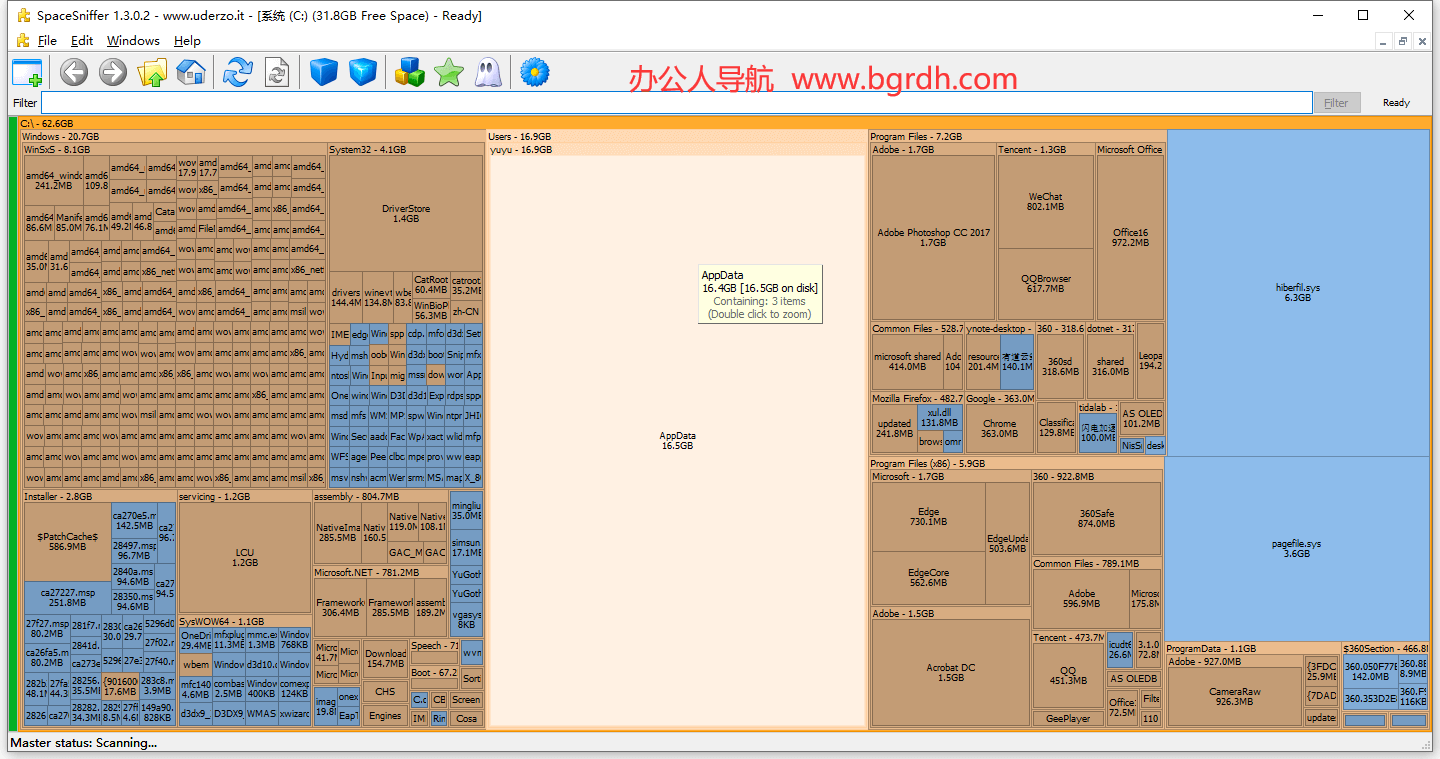The image size is (1440, 759).
Task: Select the pagefile.sys block
Action: click(1297, 548)
